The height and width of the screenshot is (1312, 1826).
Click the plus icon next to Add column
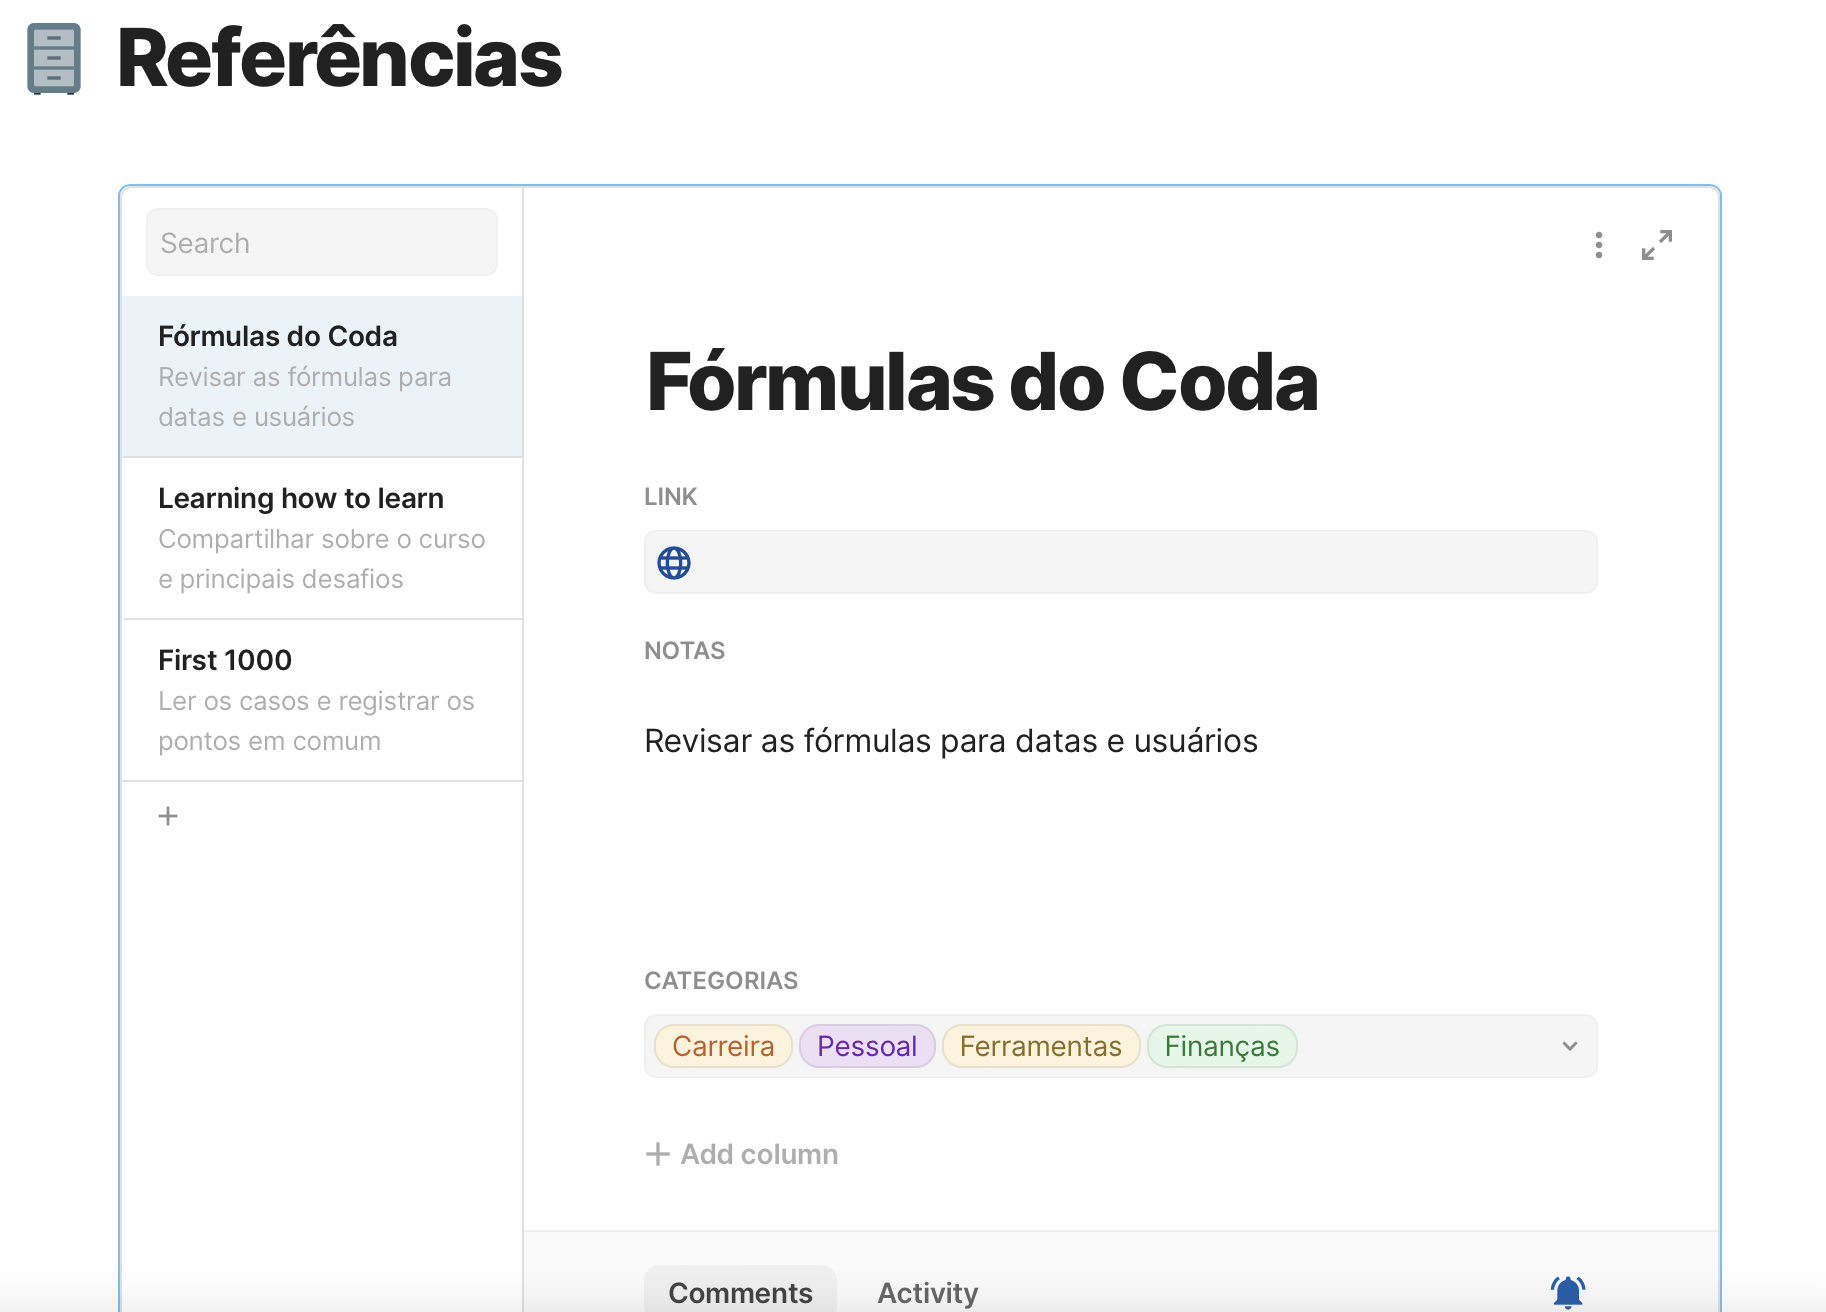point(657,1153)
